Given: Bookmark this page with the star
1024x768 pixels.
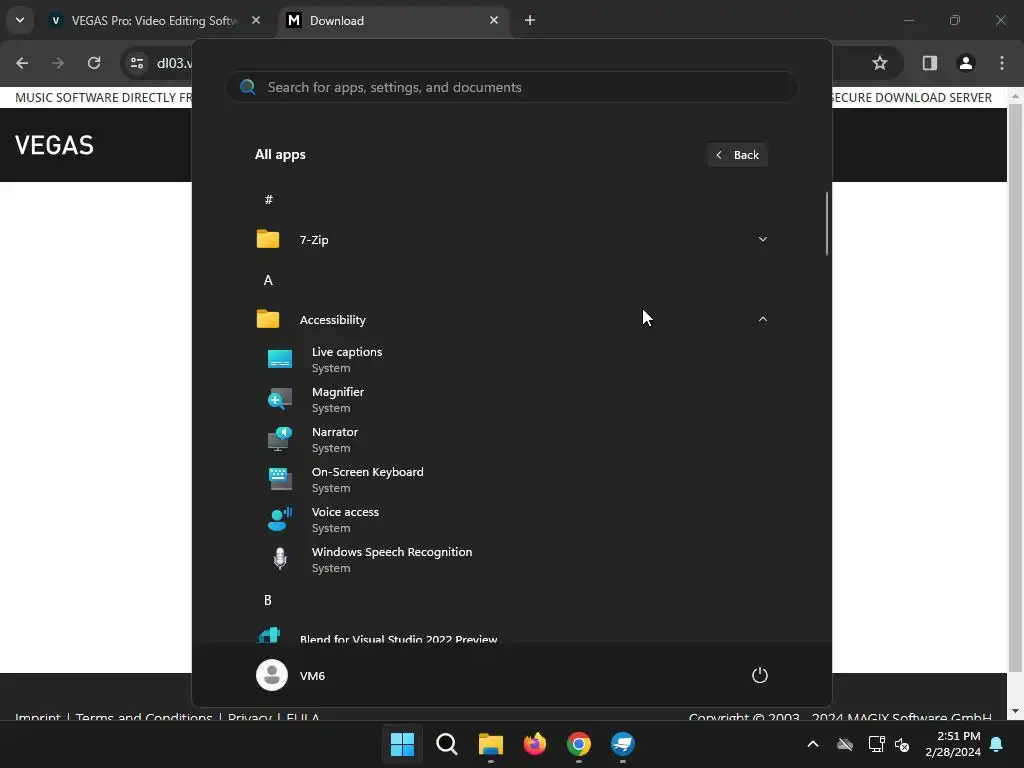Looking at the screenshot, I should point(880,63).
